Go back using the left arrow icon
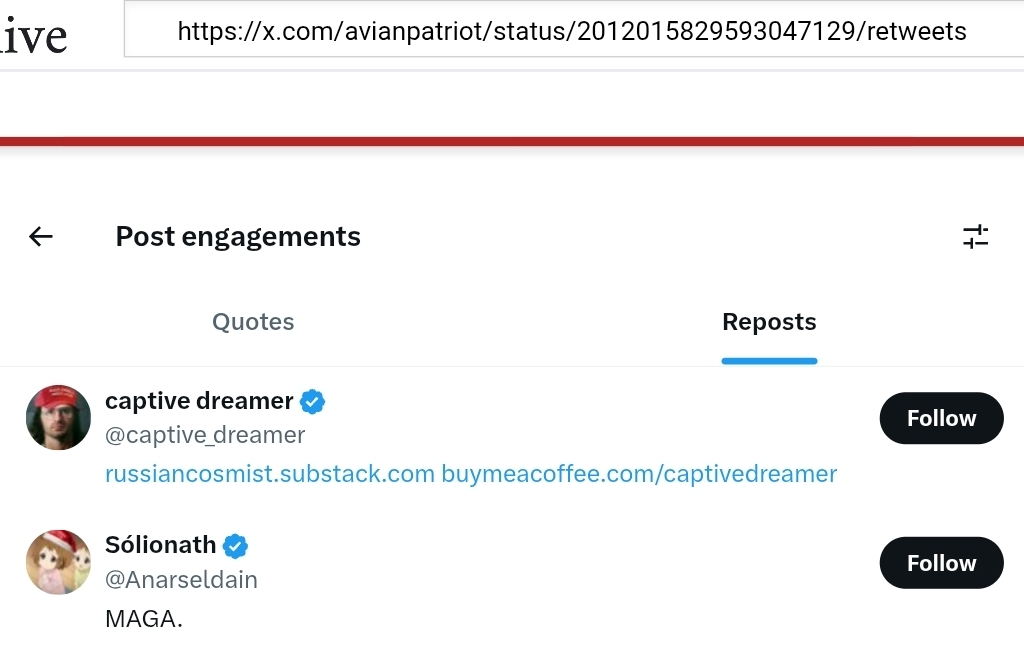 coord(40,237)
